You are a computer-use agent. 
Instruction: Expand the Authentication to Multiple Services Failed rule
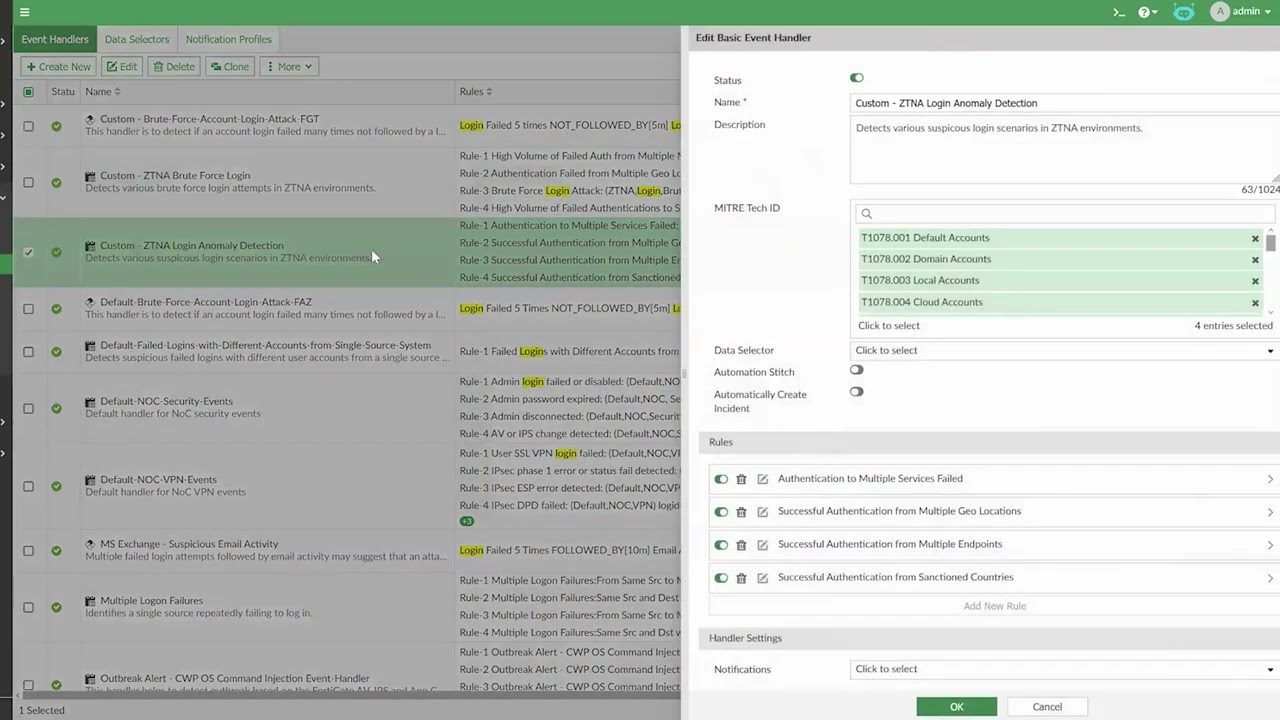tap(1270, 479)
